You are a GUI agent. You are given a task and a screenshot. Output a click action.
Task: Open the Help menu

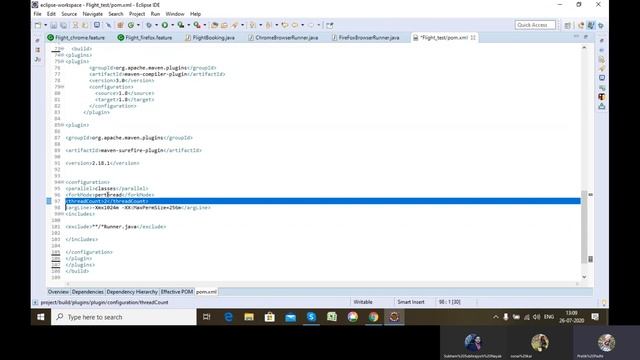click(x=195, y=14)
